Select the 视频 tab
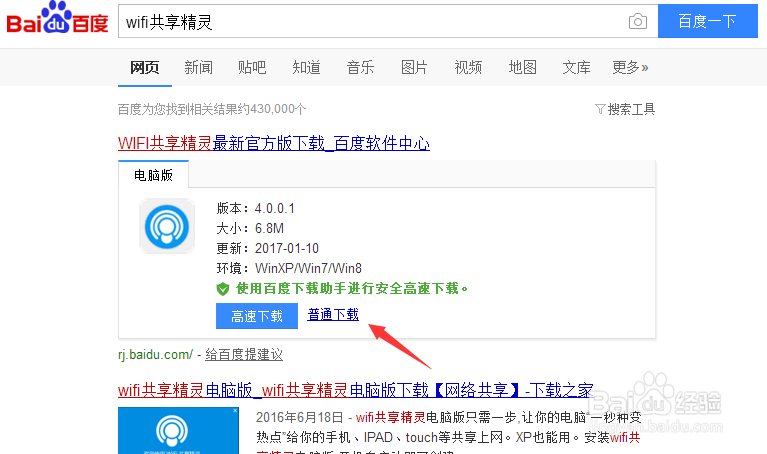 [x=468, y=67]
